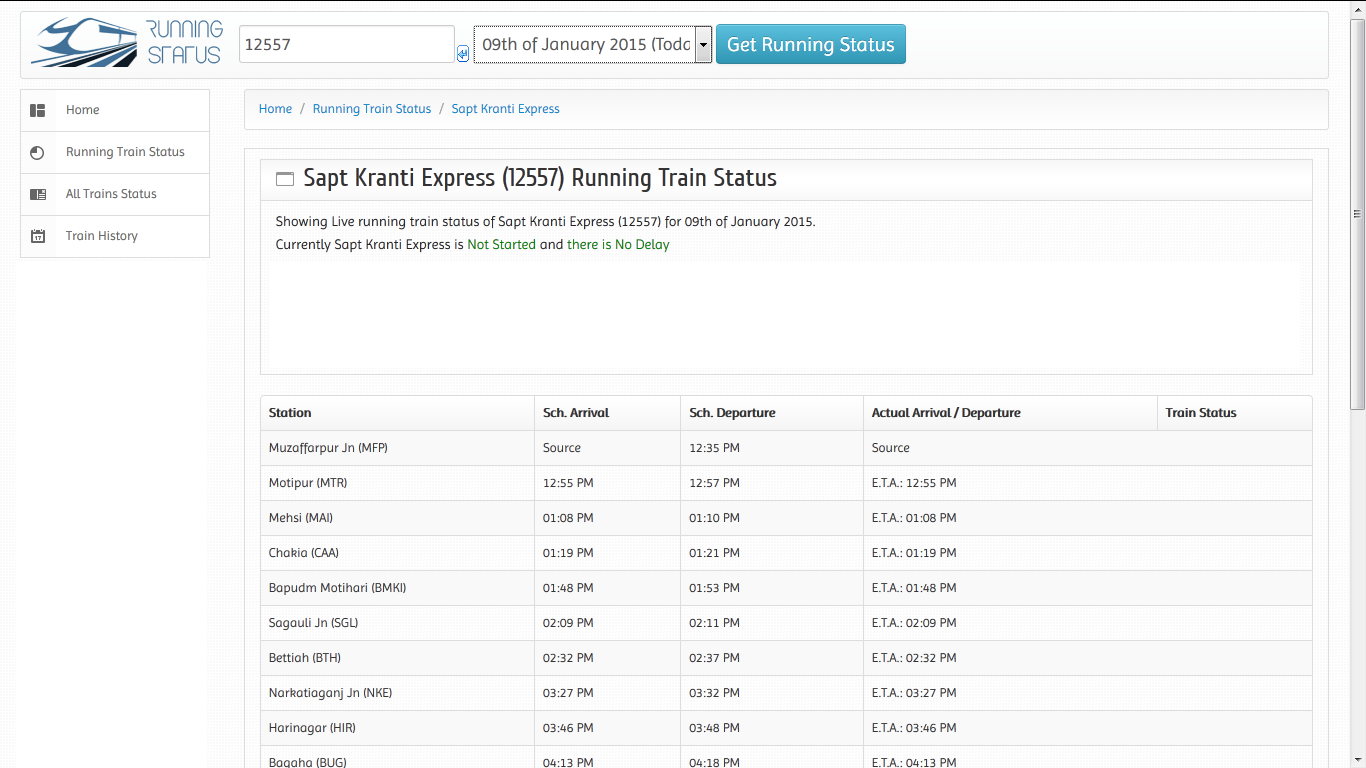Follow the Running Train Status breadcrumb link
1366x768 pixels.
click(x=372, y=109)
